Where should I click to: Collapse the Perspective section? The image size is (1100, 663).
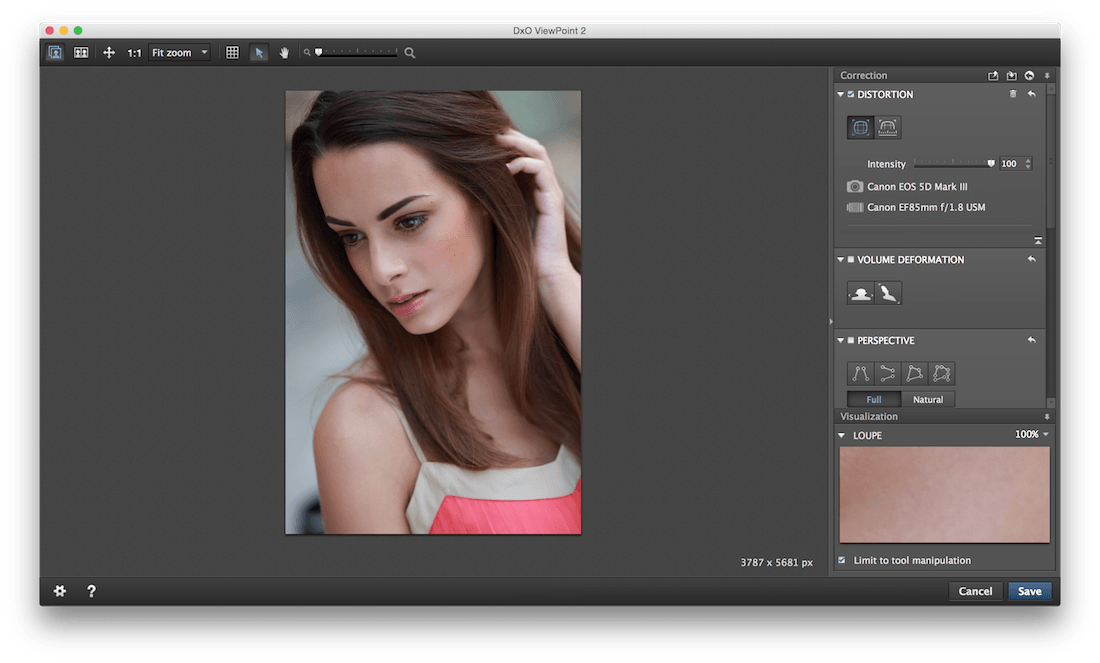(840, 340)
